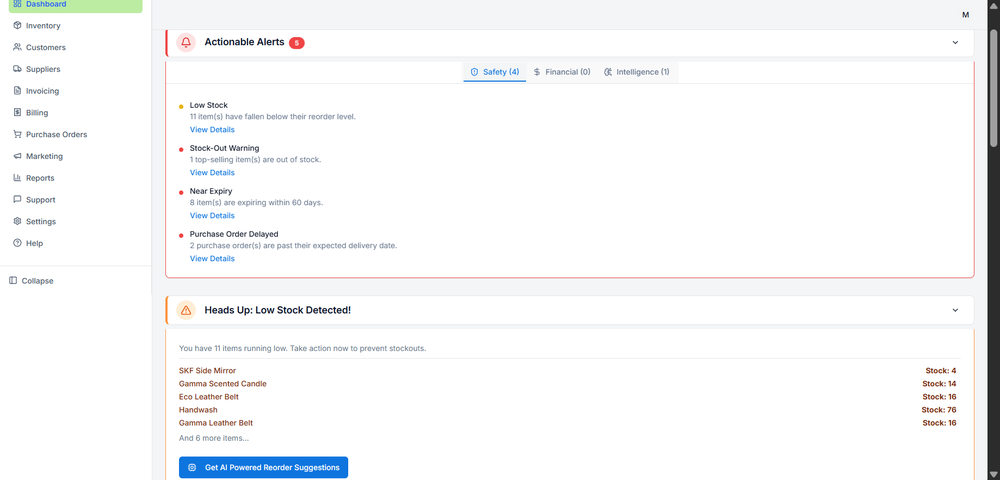Screen dimensions: 1000x480
Task: Click the Settings gear icon
Action: [17, 221]
